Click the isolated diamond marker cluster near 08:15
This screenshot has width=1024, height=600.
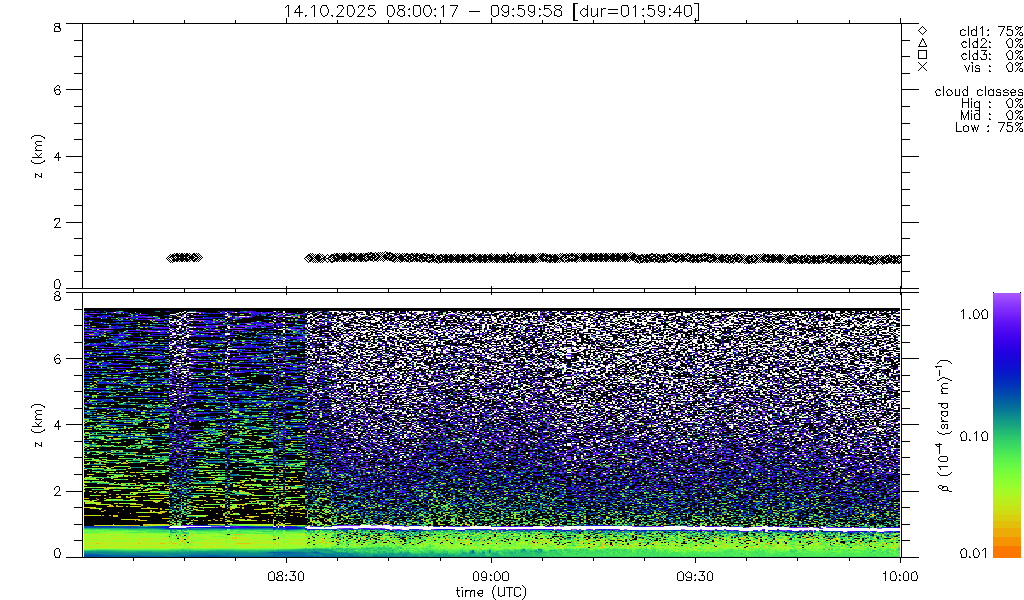pyautogui.click(x=184, y=257)
